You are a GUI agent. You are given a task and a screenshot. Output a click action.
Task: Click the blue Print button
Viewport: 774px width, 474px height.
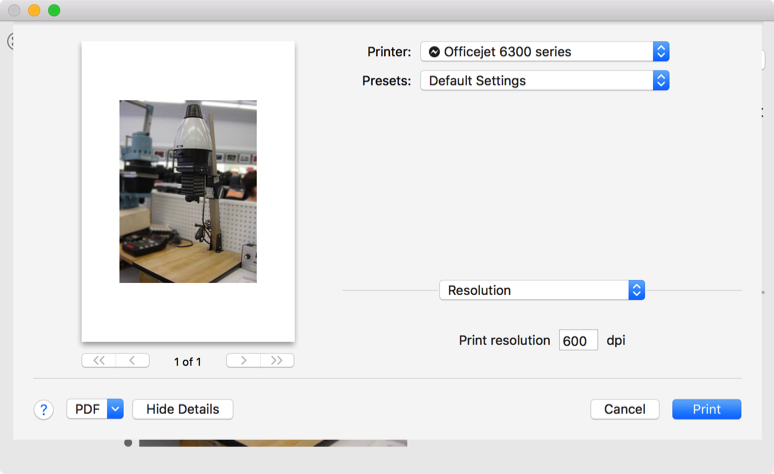[706, 409]
